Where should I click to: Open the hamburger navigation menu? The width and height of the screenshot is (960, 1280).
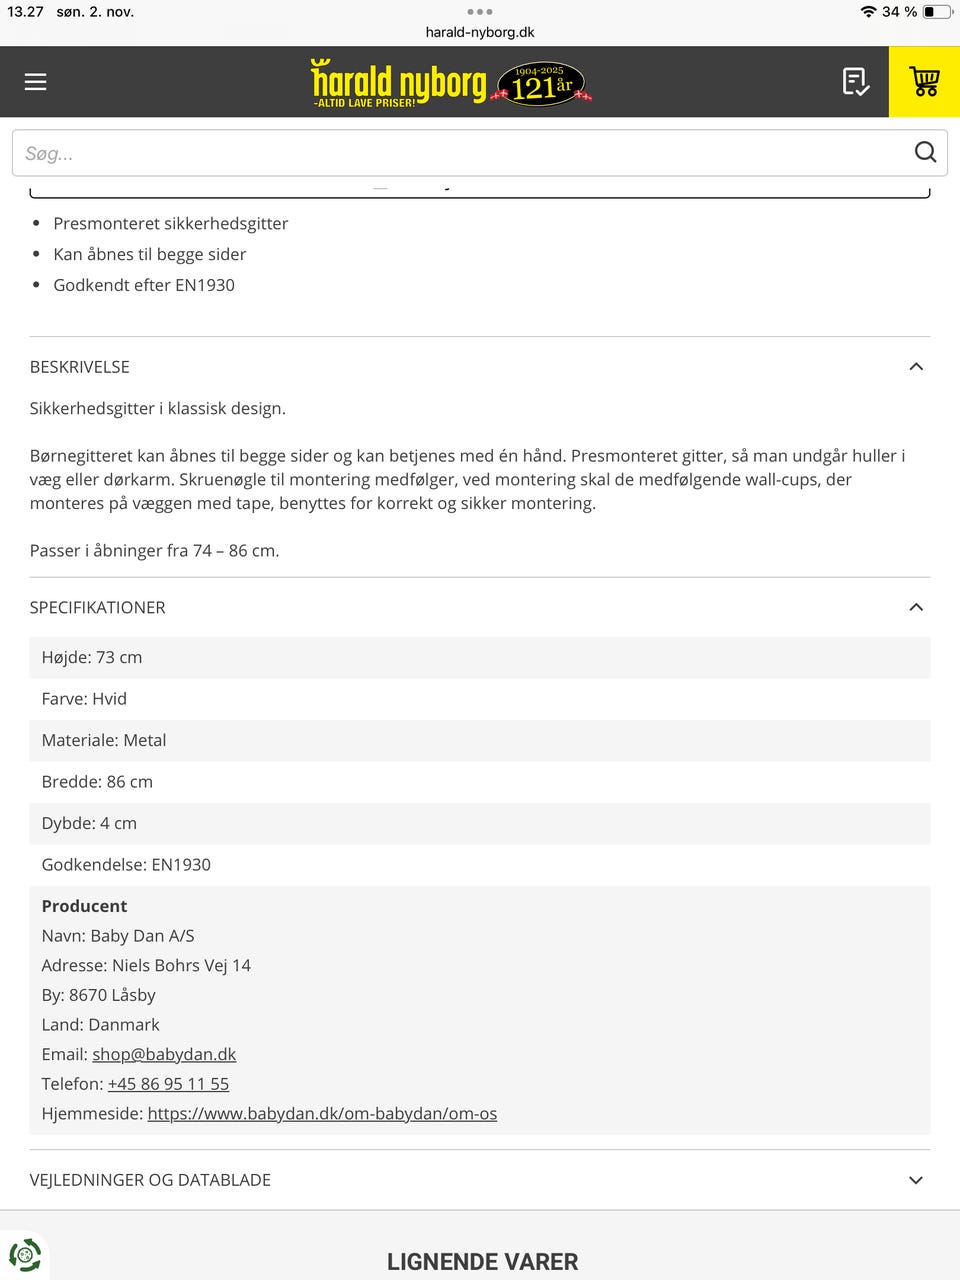tap(36, 82)
